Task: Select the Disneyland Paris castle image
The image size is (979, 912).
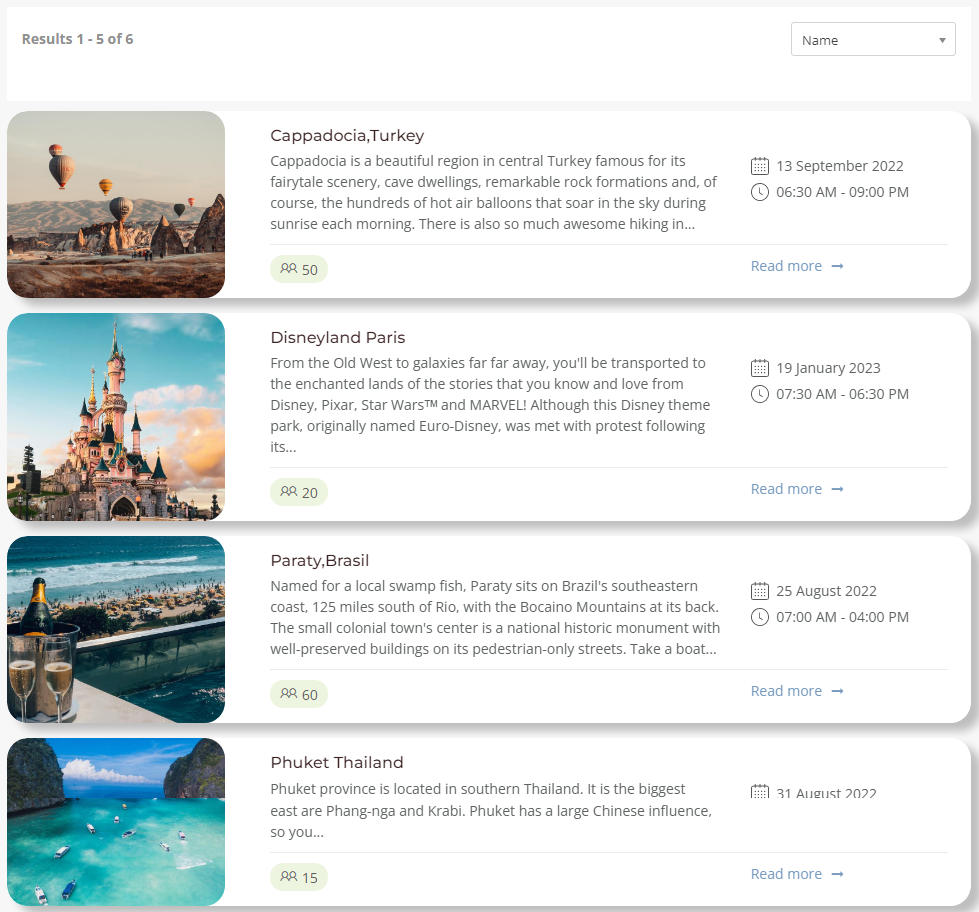Action: [x=116, y=417]
